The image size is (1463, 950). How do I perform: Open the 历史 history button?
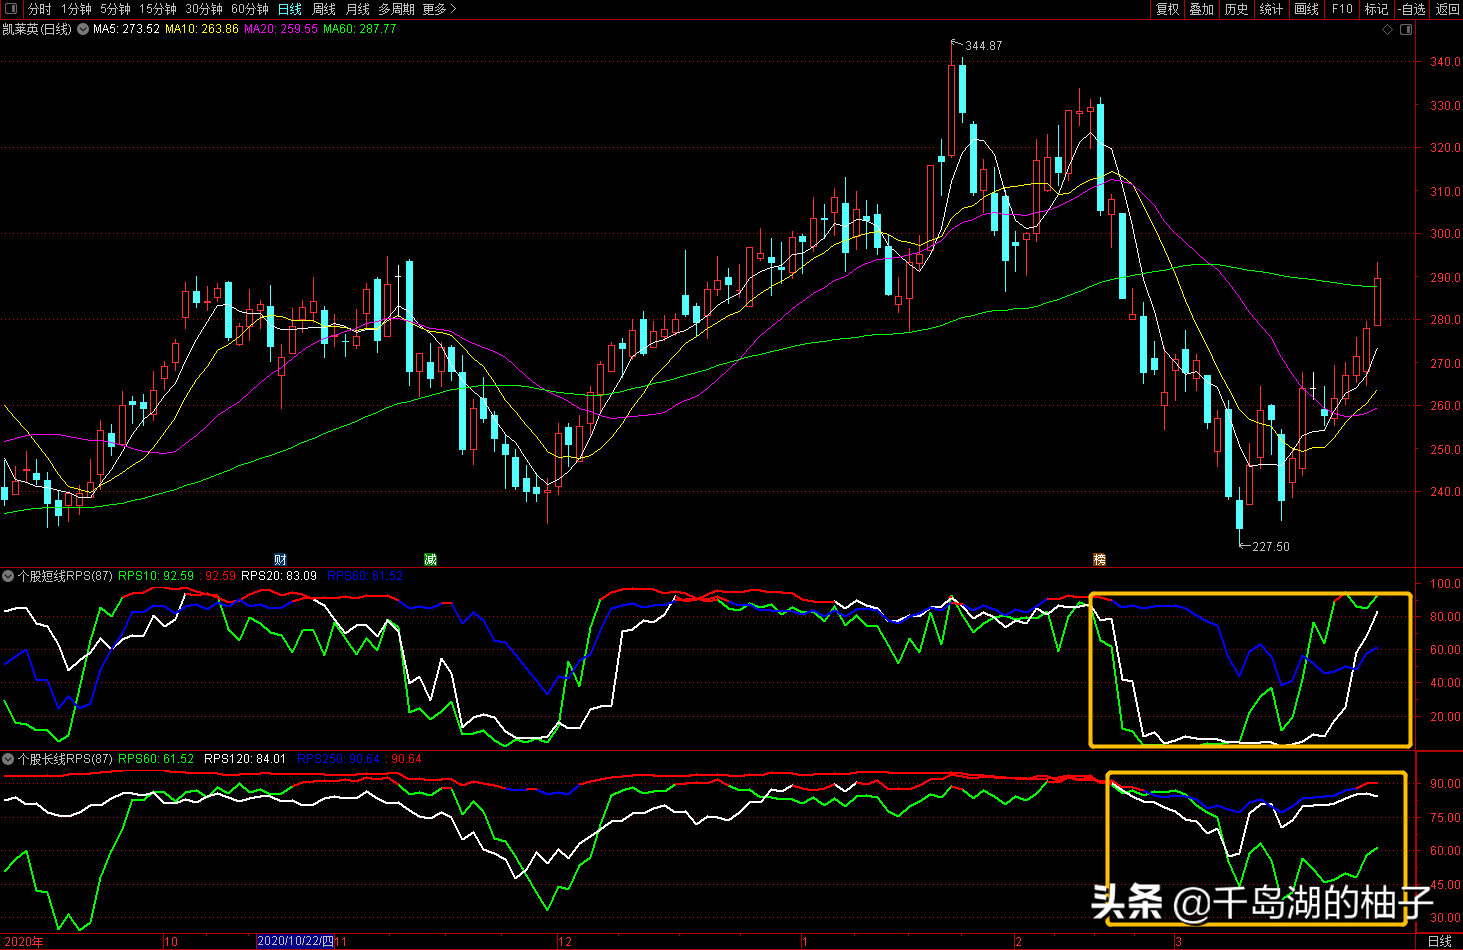1237,9
